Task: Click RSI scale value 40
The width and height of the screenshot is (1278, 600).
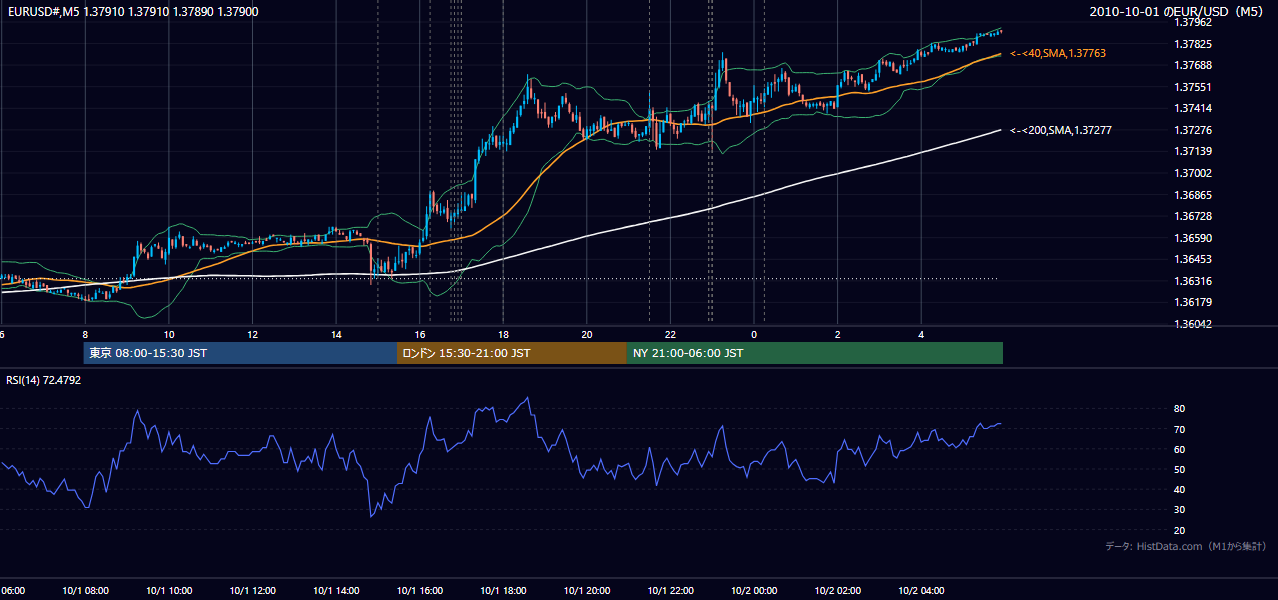Action: [1179, 489]
